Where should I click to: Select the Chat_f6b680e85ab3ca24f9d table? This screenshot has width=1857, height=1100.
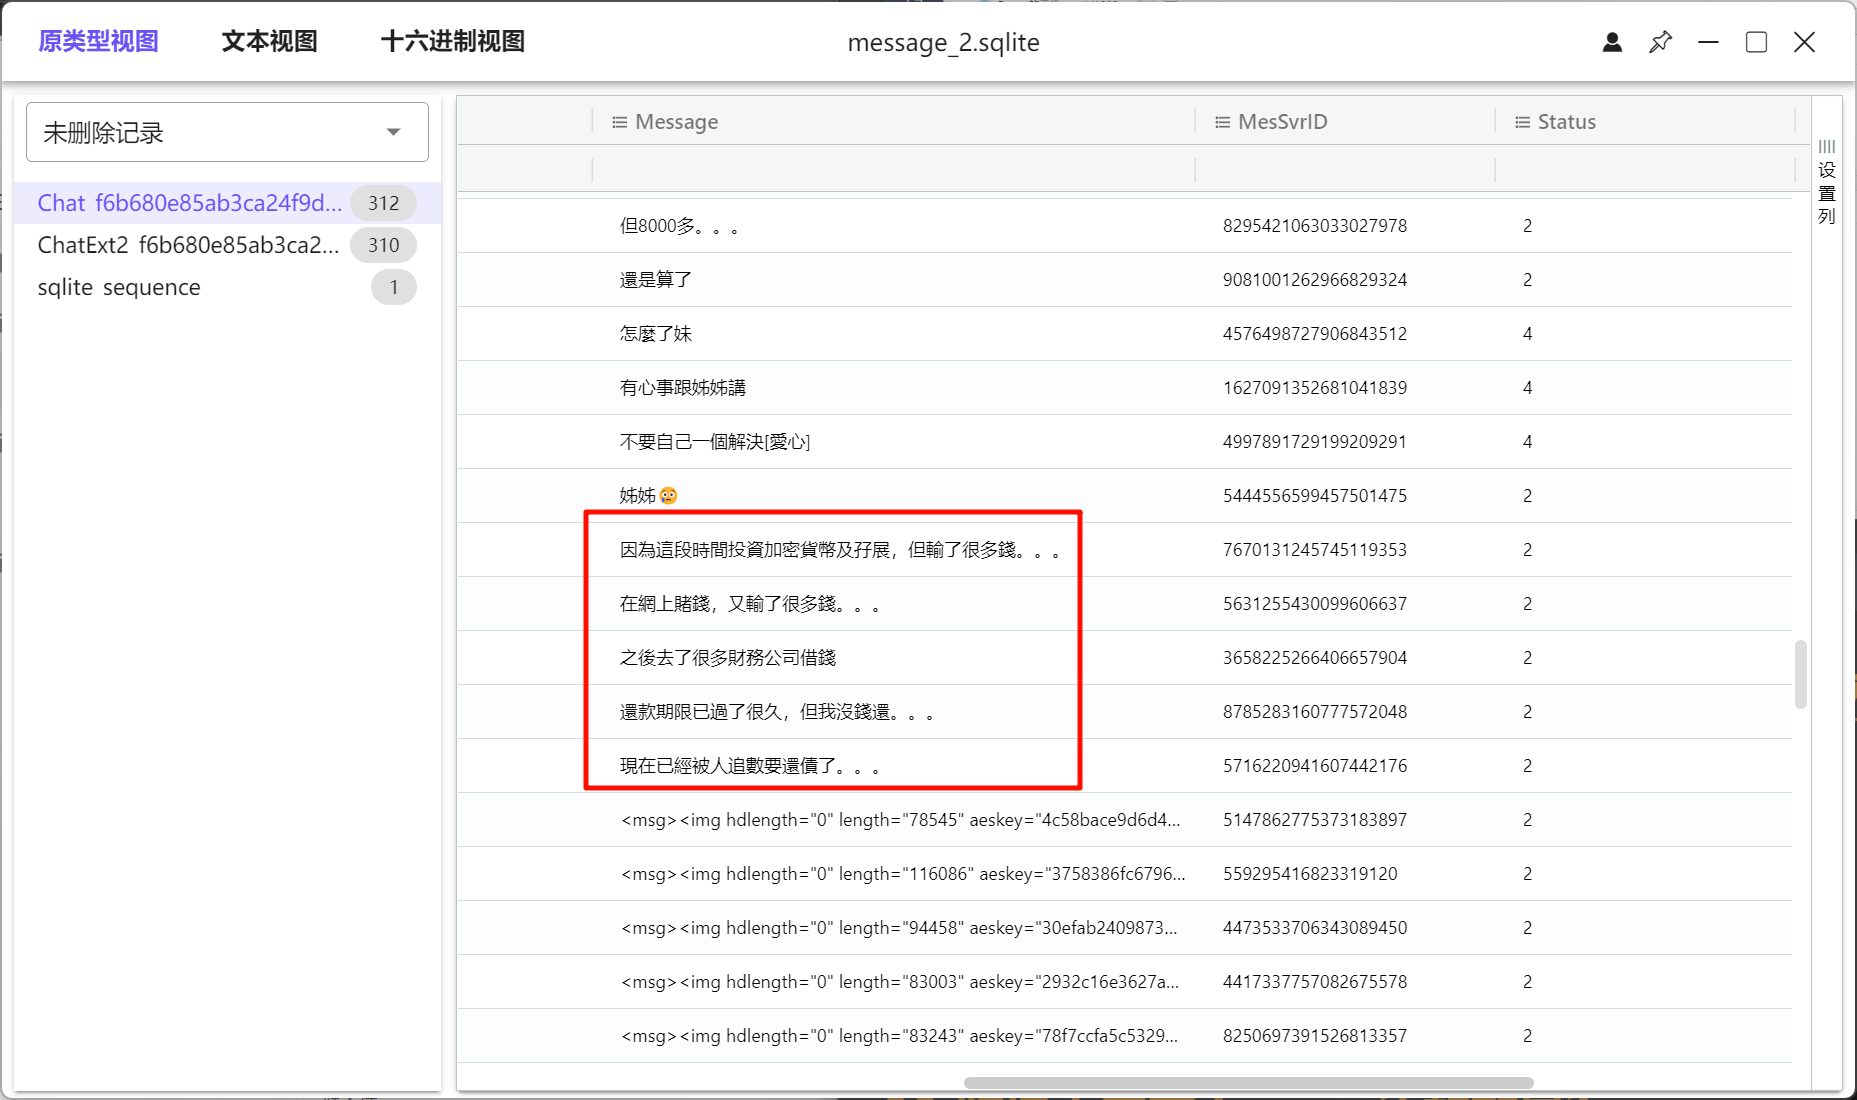pos(190,203)
